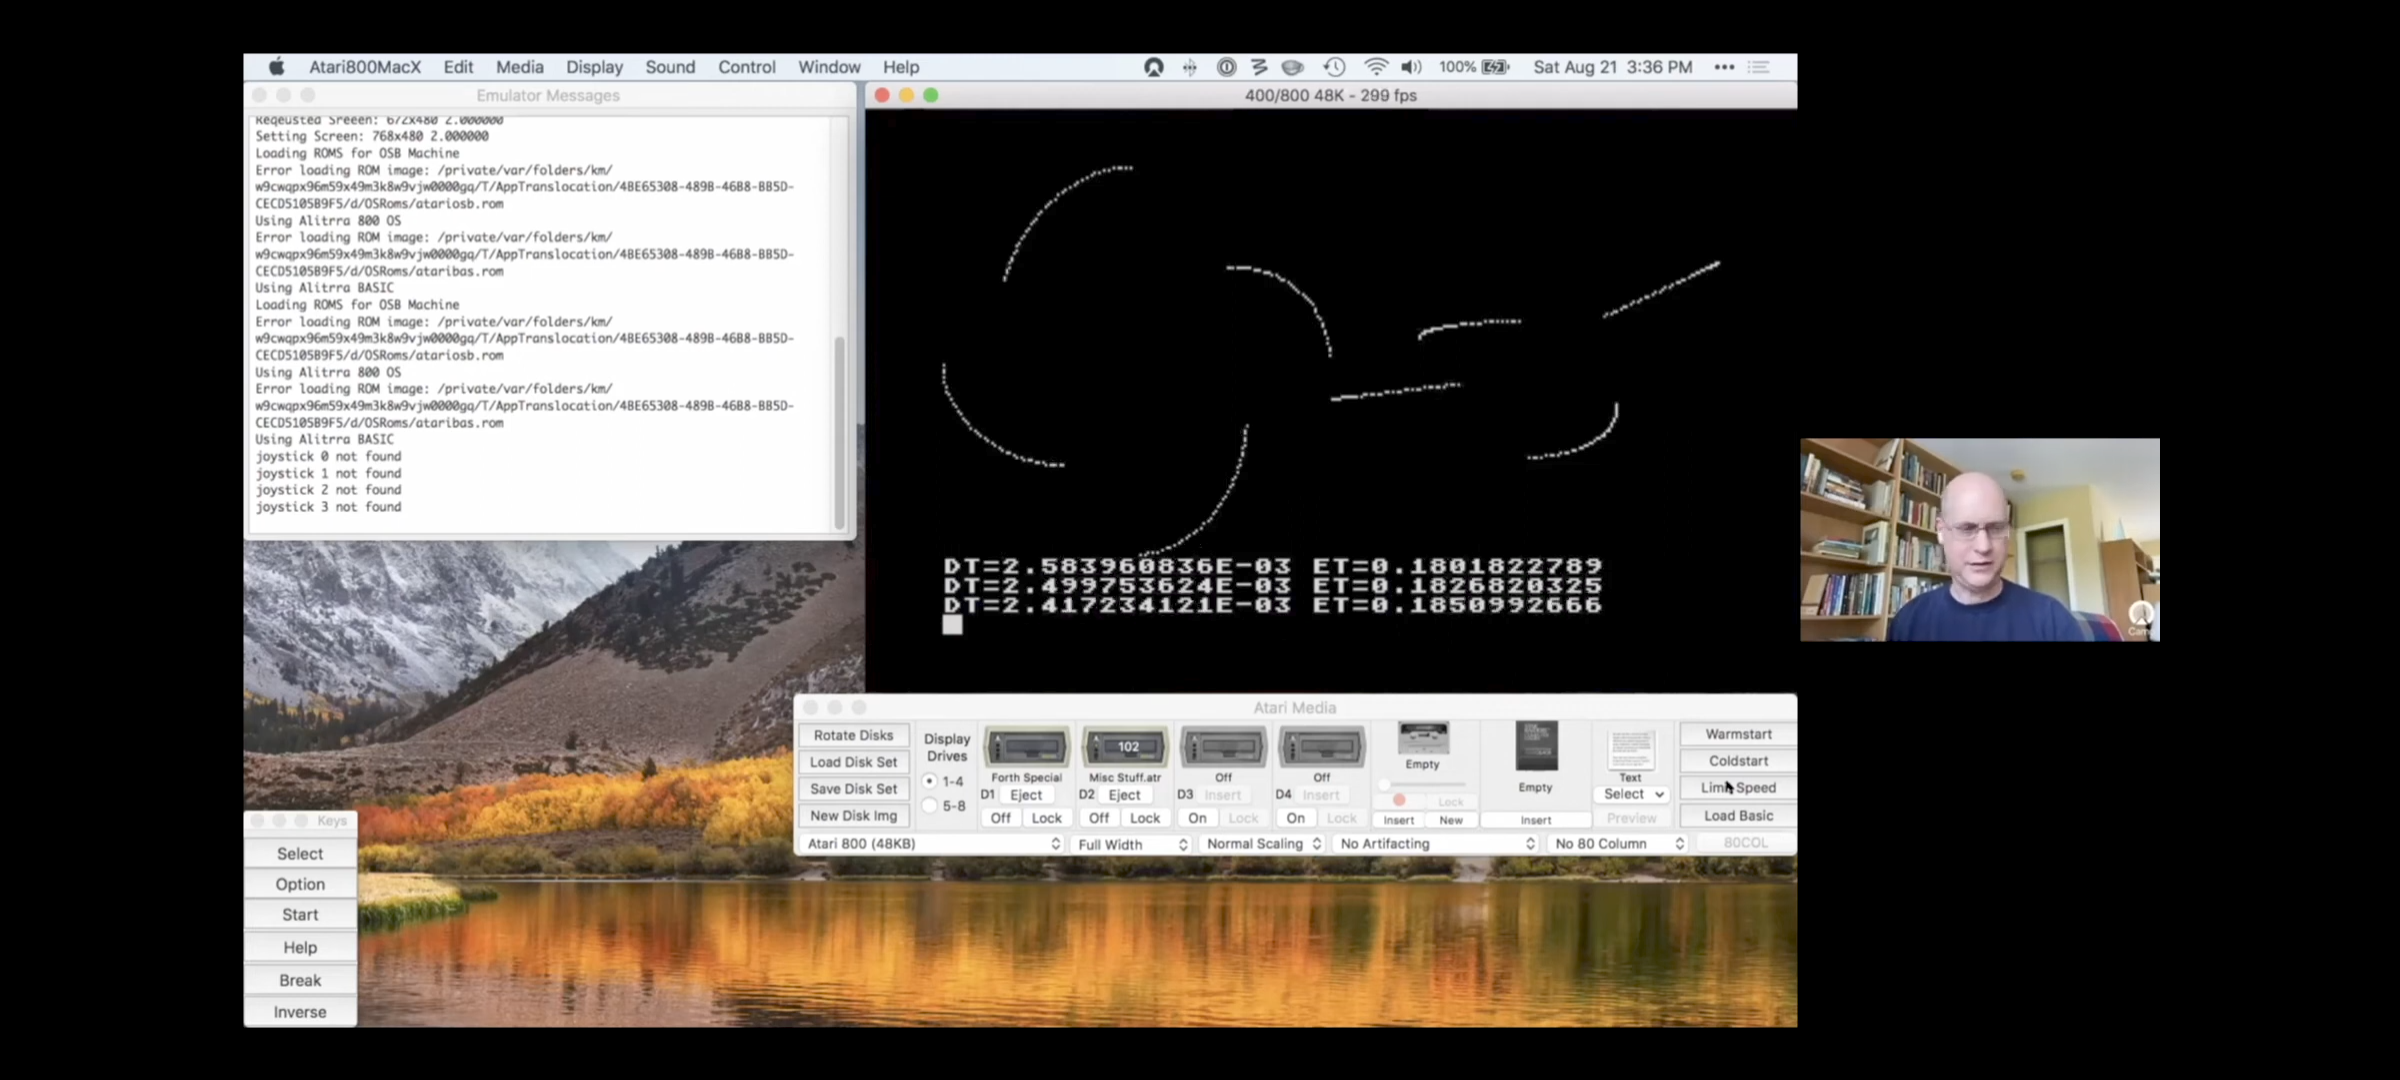Click the Load Disk Set button

[x=853, y=762]
